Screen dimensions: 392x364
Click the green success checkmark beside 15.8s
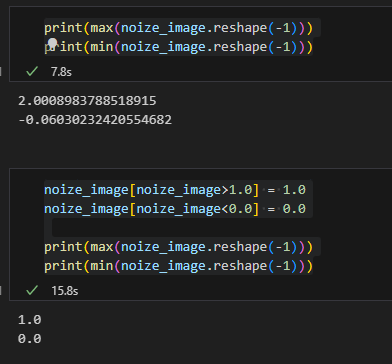click(x=32, y=290)
